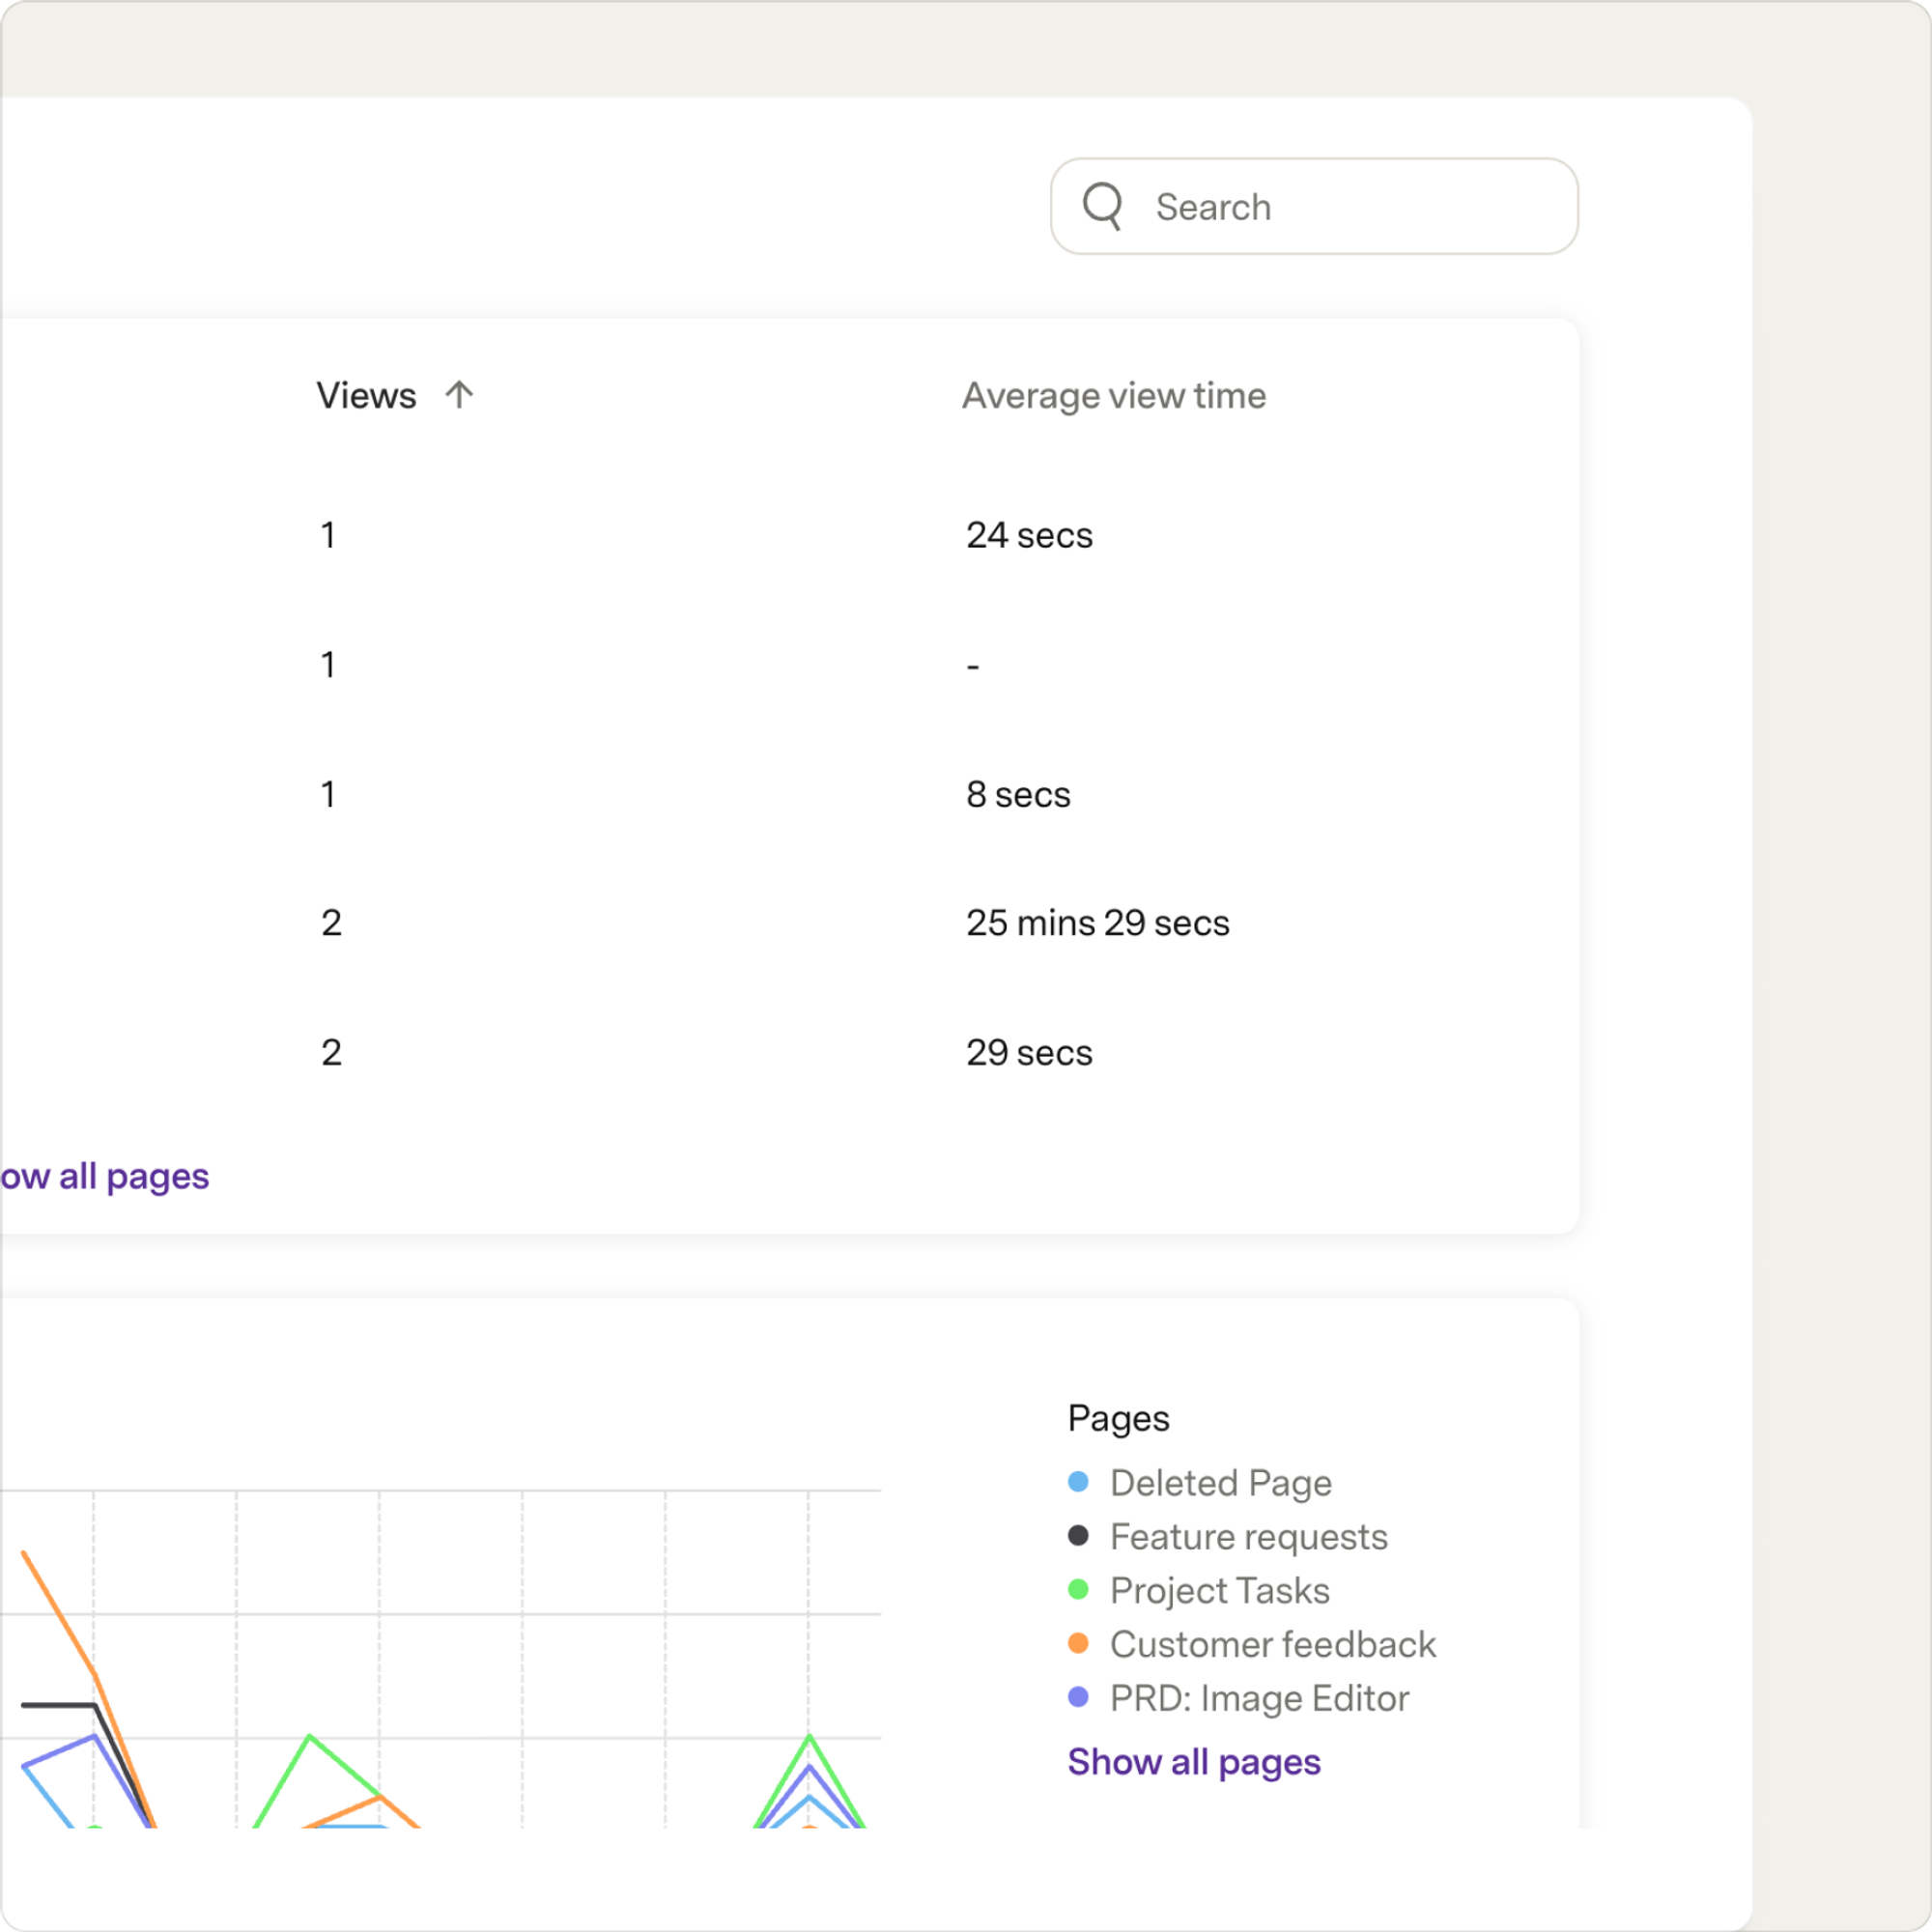Open show all pages link below table
Viewport: 1932px width, 1932px height.
tap(104, 1177)
